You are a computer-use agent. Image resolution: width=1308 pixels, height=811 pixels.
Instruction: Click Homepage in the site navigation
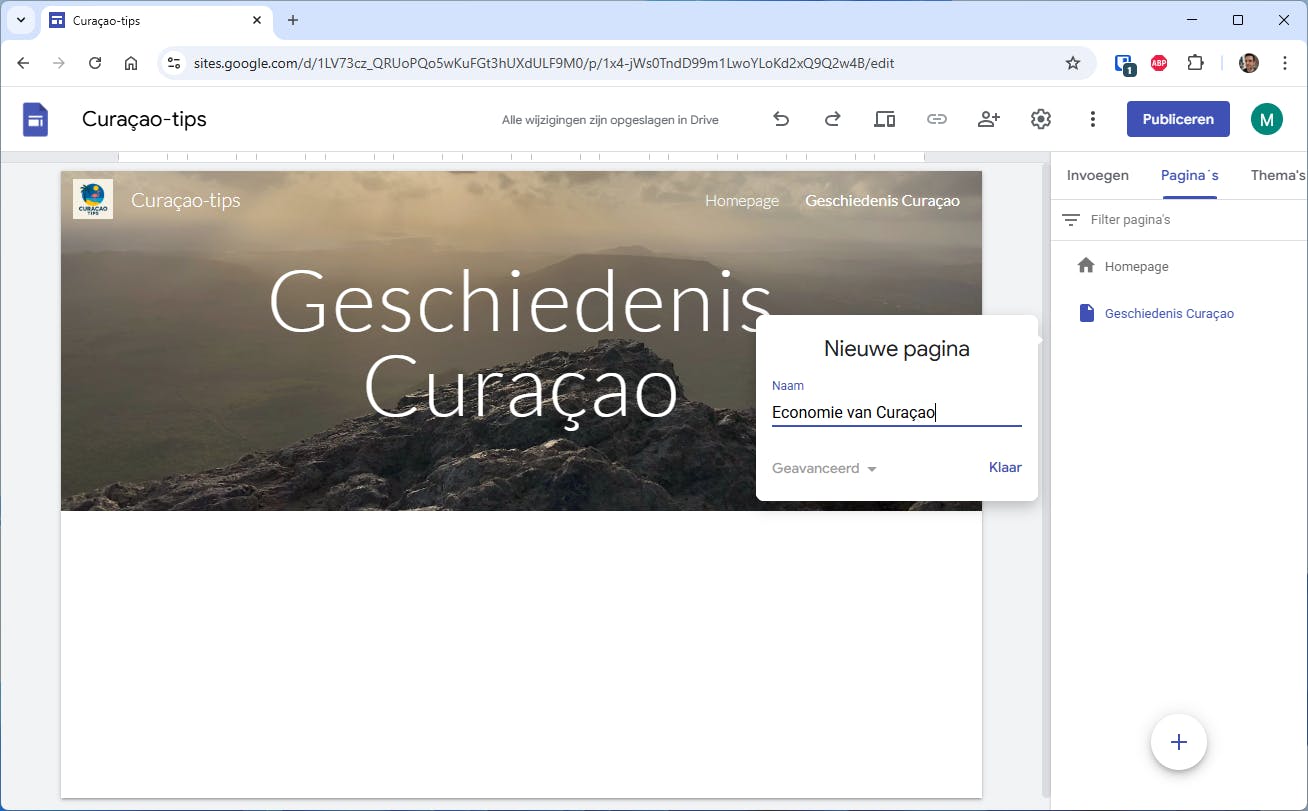coord(742,200)
